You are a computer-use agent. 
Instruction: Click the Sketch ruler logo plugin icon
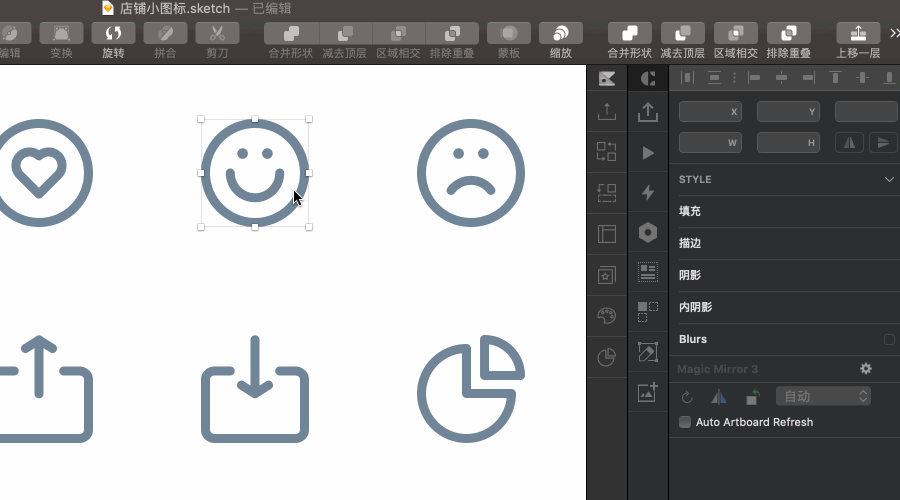coord(607,79)
